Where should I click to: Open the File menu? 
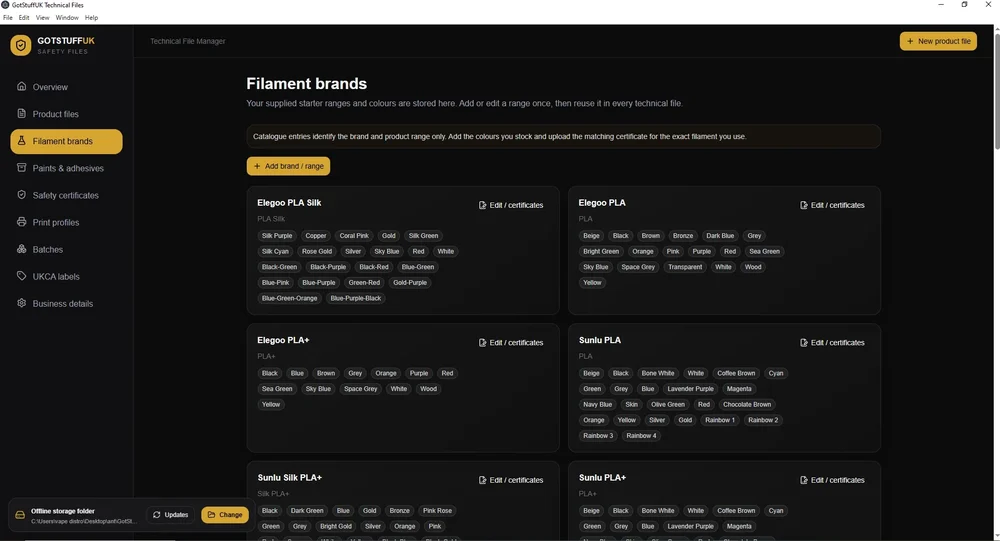pyautogui.click(x=8, y=18)
